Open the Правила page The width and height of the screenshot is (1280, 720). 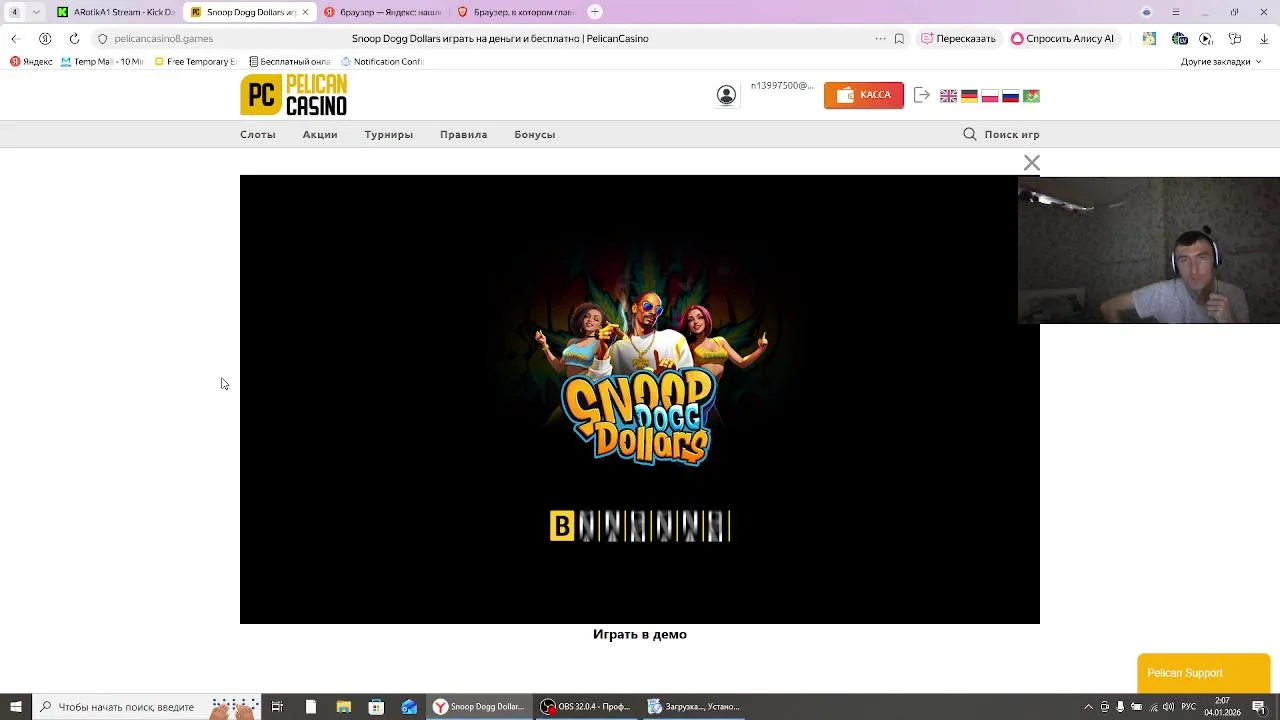pyautogui.click(x=464, y=134)
